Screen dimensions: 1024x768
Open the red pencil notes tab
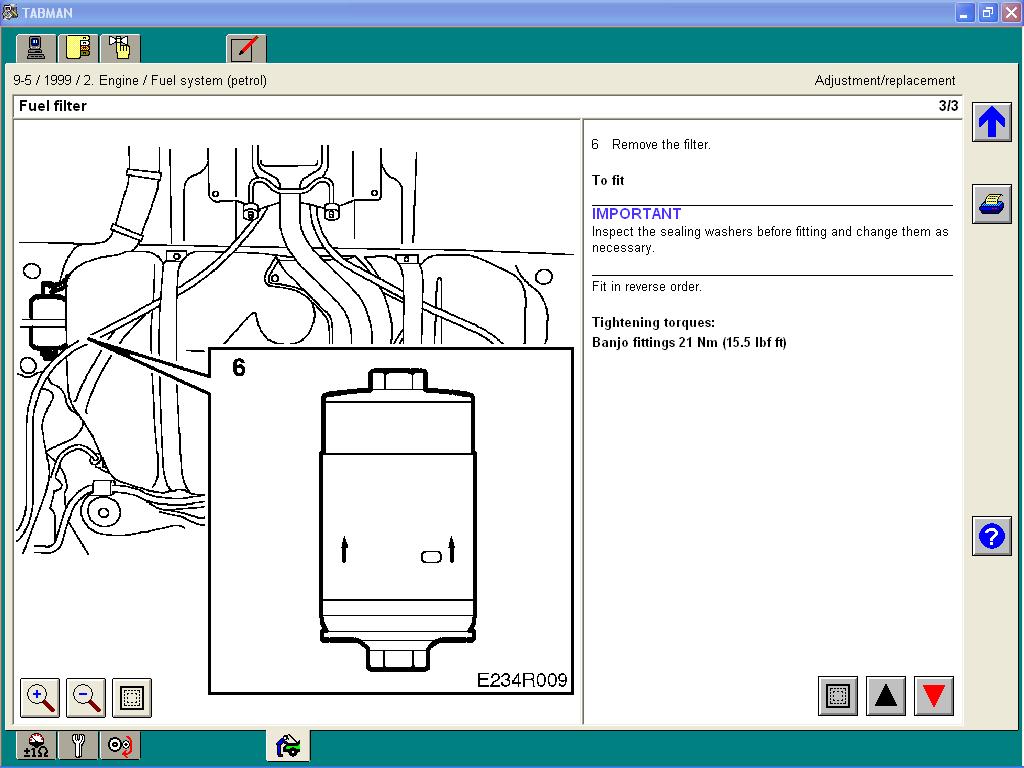(246, 48)
